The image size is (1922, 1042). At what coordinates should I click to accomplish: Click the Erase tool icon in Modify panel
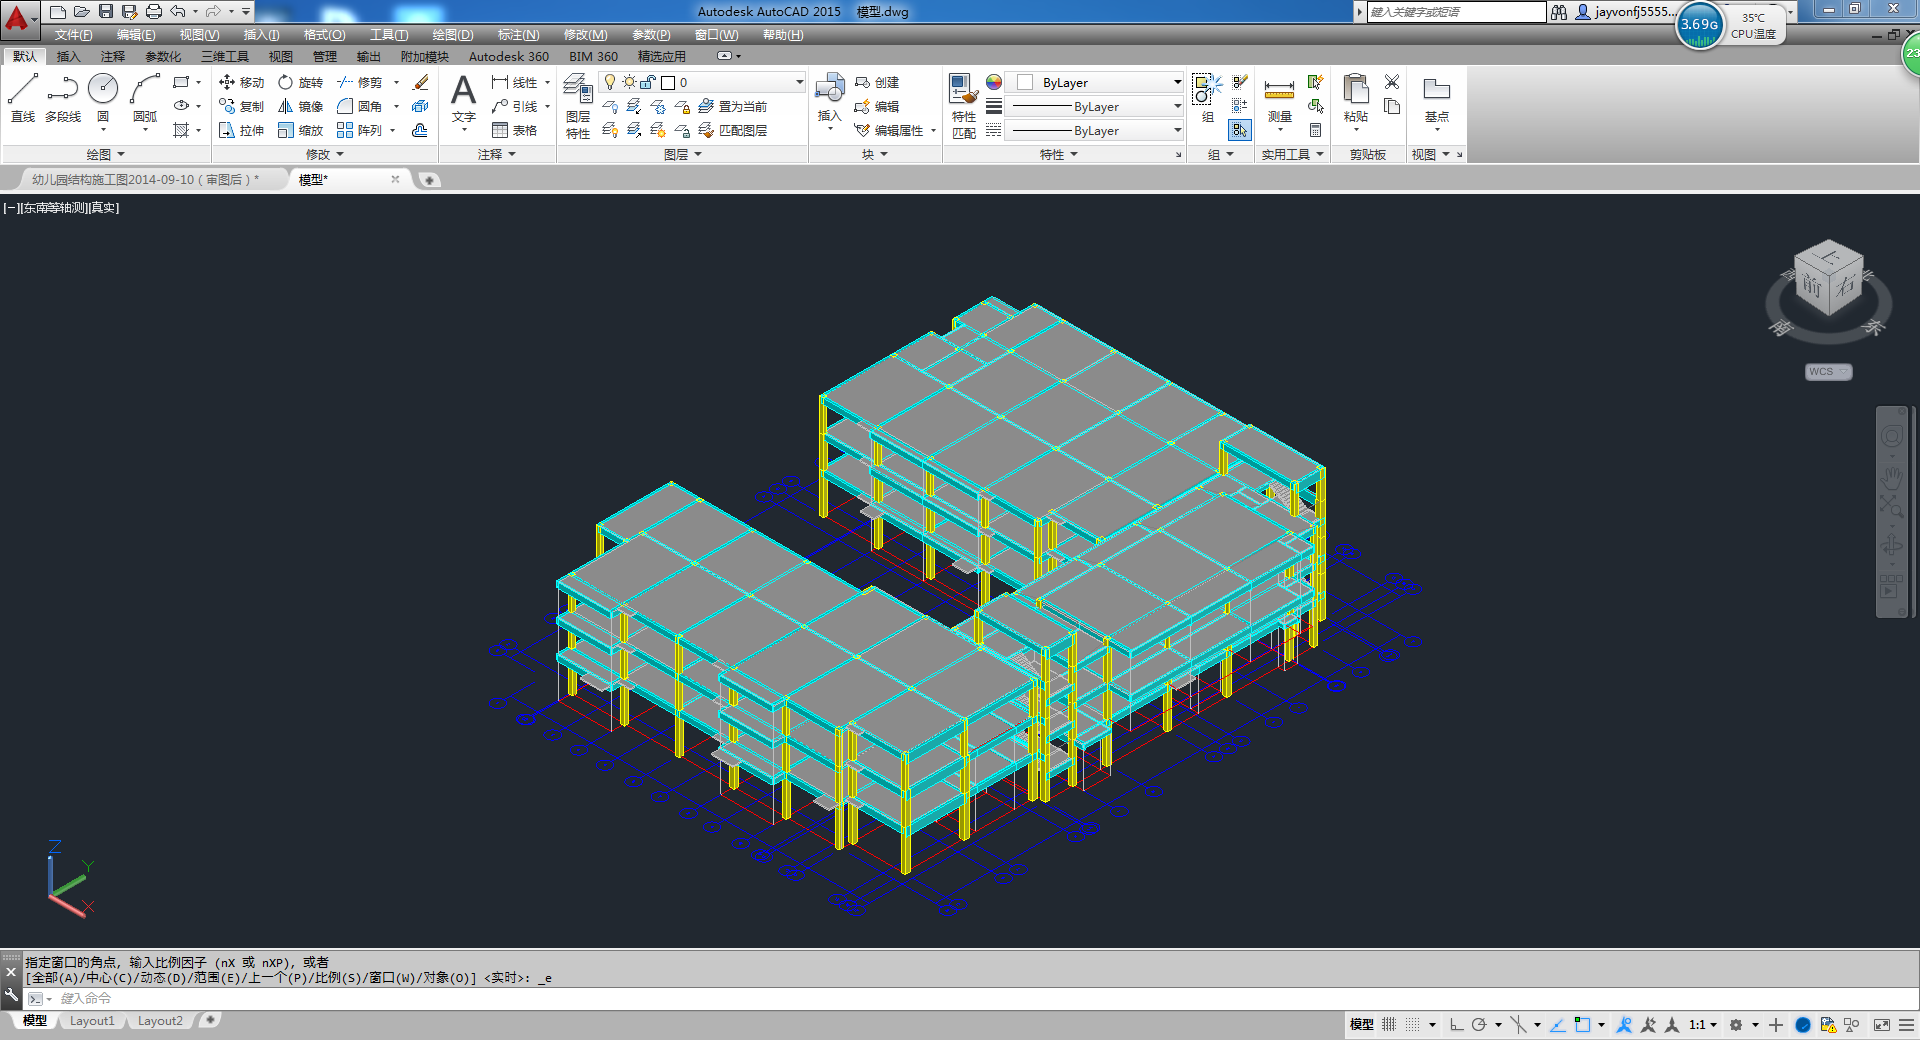(x=421, y=82)
